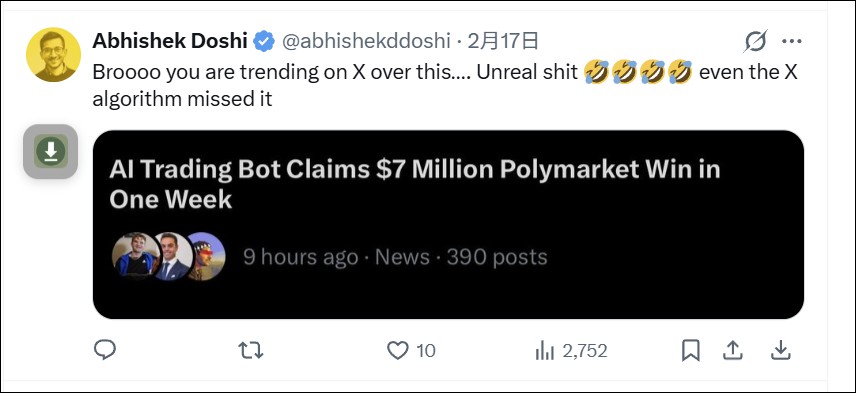This screenshot has width=856, height=393.
Task: Bookmark this tweet
Action: pos(691,350)
